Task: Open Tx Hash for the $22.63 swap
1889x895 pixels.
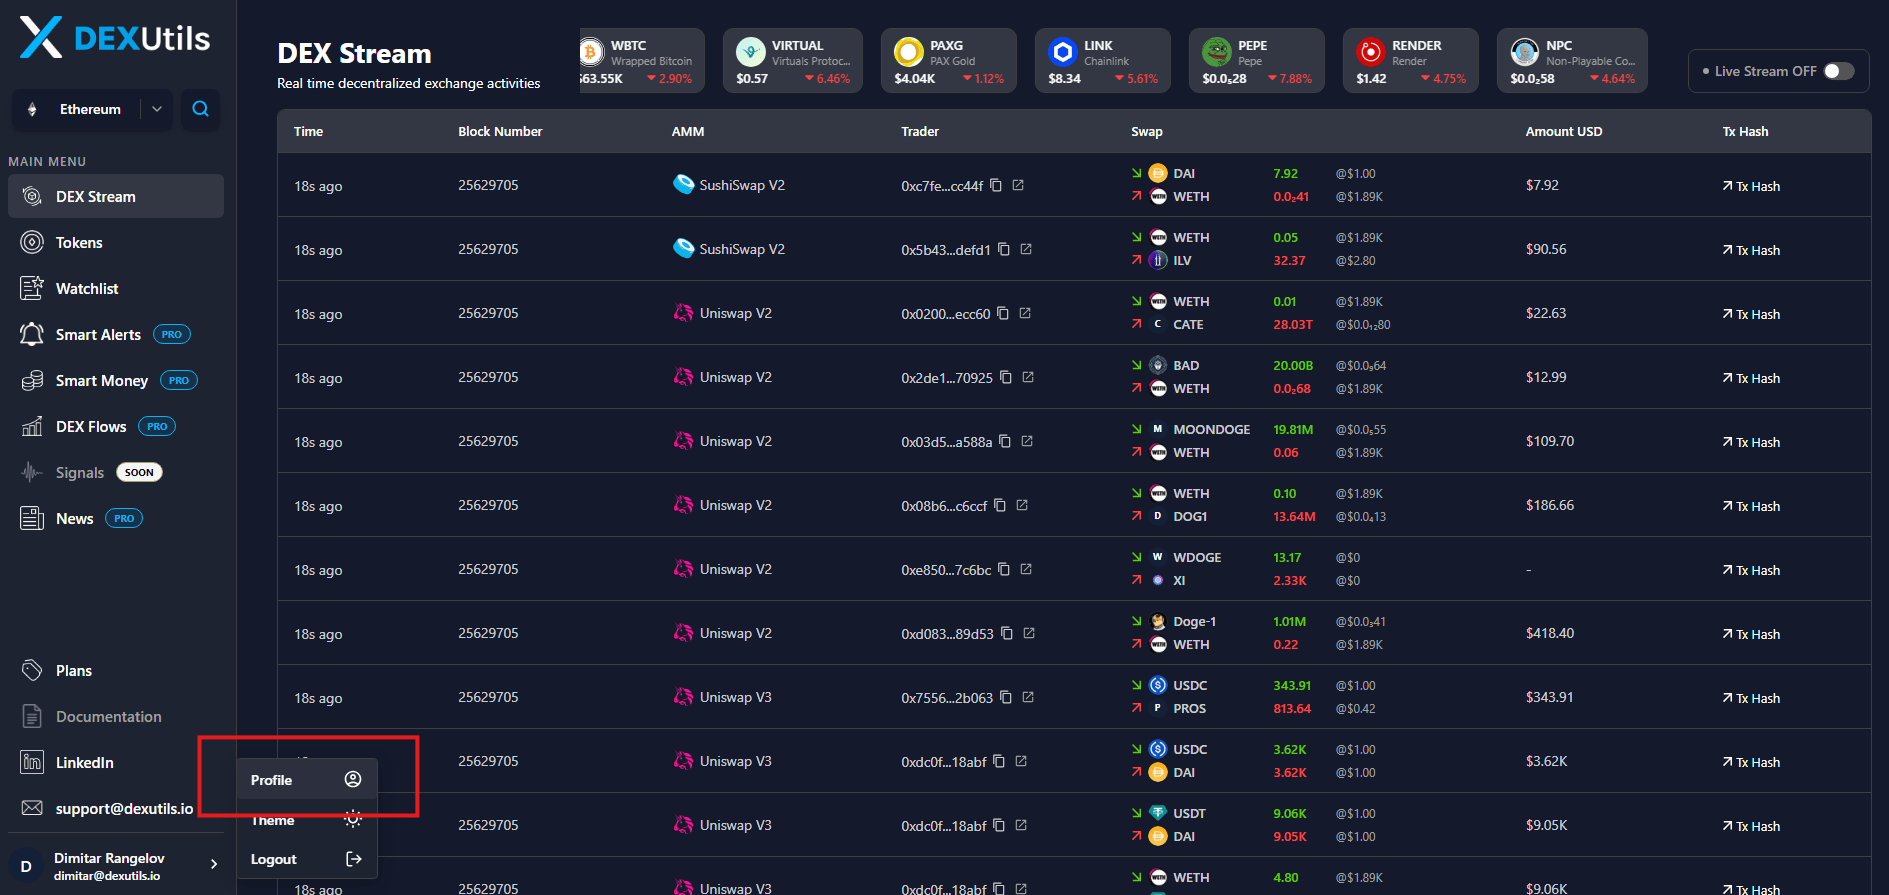Action: (x=1751, y=314)
